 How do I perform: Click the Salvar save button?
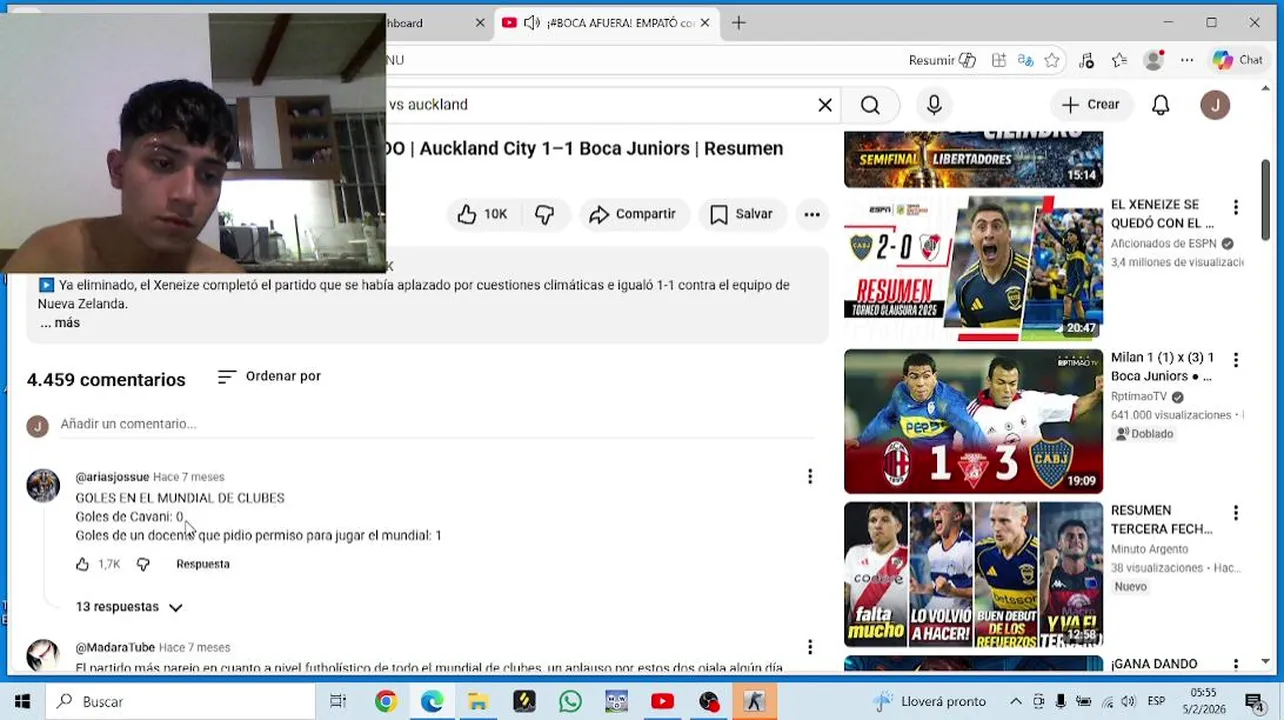click(x=741, y=214)
